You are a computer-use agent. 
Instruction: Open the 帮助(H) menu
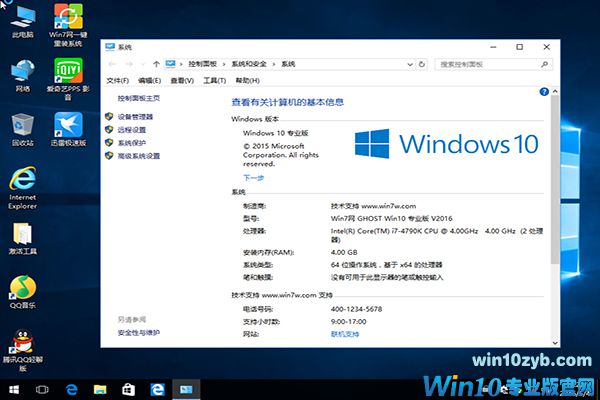[x=247, y=80]
